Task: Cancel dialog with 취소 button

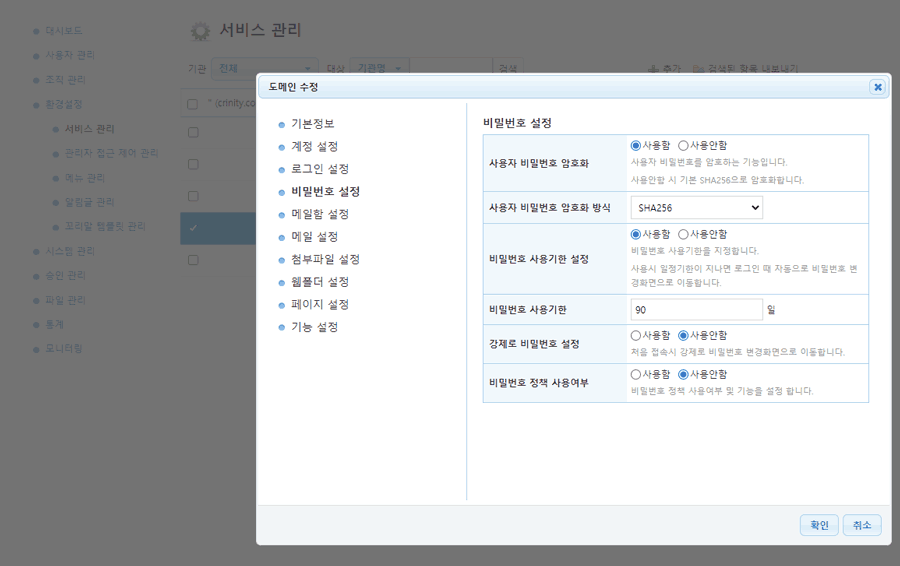Action: click(x=862, y=525)
